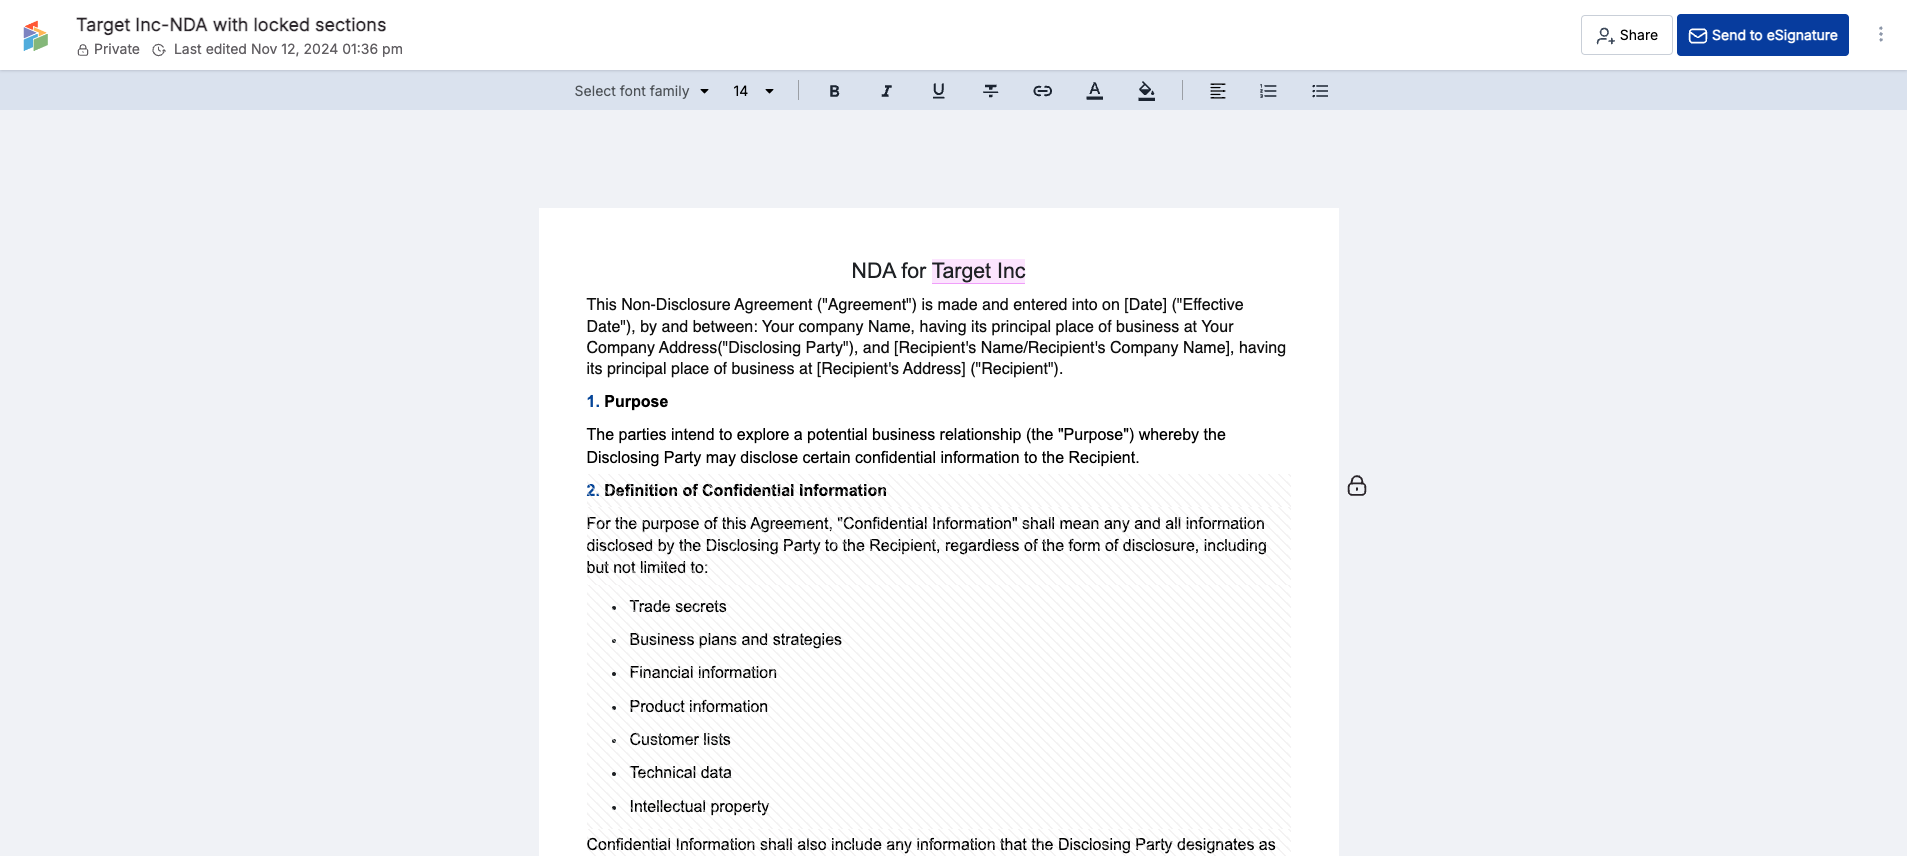The width and height of the screenshot is (1907, 856).
Task: Click Send to eSignature
Action: [x=1763, y=35]
